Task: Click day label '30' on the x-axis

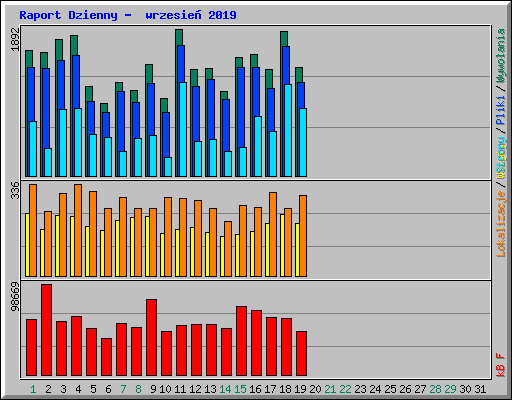Action: pyautogui.click(x=465, y=389)
